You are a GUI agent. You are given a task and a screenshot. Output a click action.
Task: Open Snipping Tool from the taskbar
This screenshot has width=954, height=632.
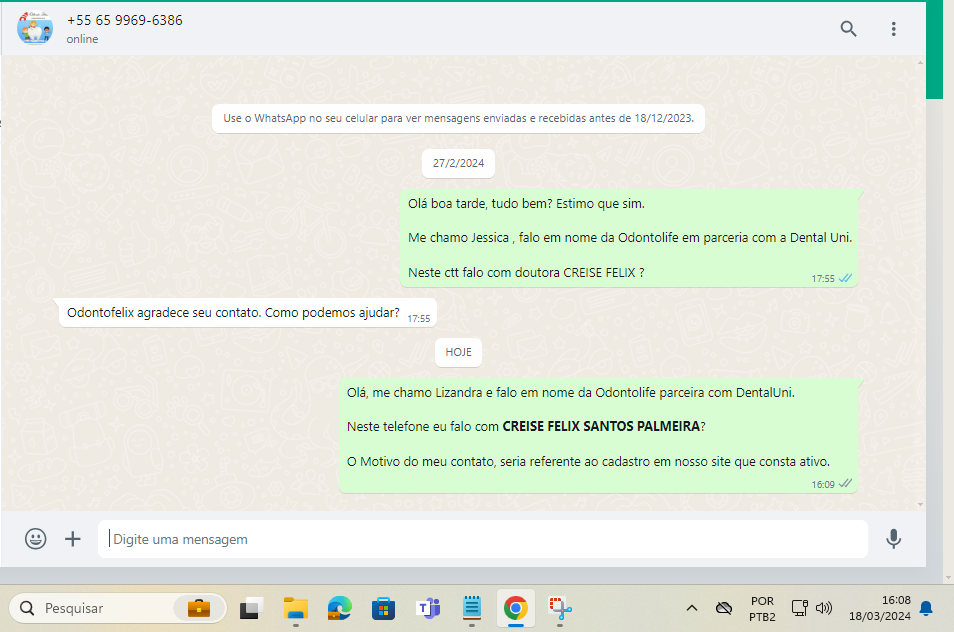(559, 608)
